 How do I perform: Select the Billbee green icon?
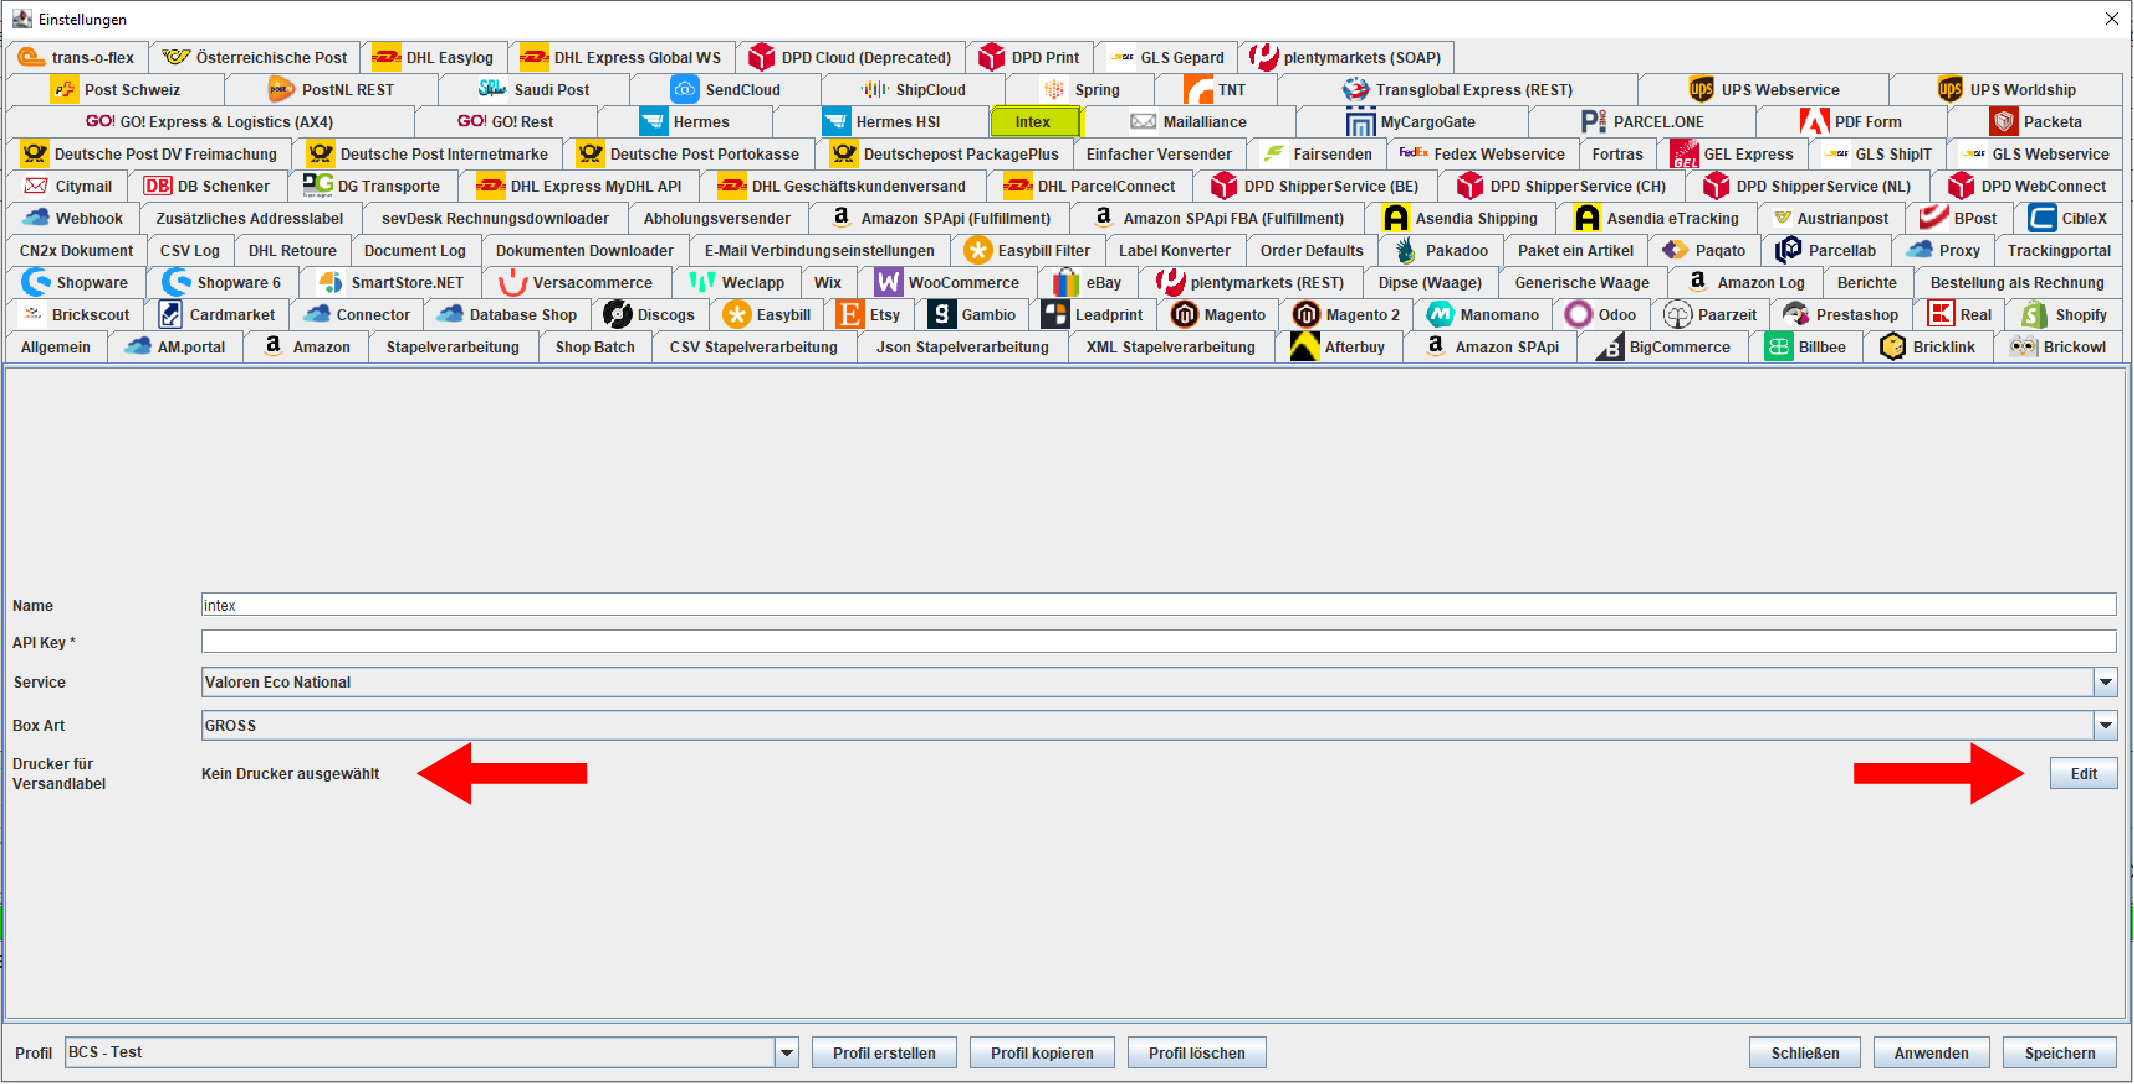1778,347
